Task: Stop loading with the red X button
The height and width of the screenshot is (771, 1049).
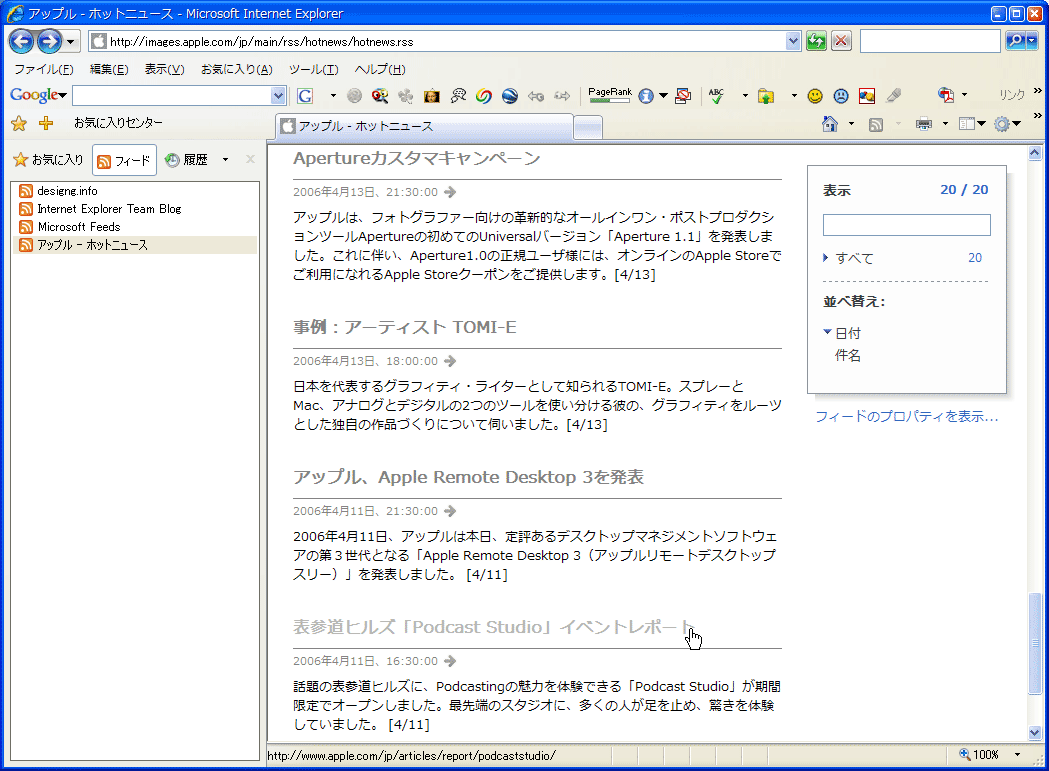Action: pyautogui.click(x=841, y=41)
